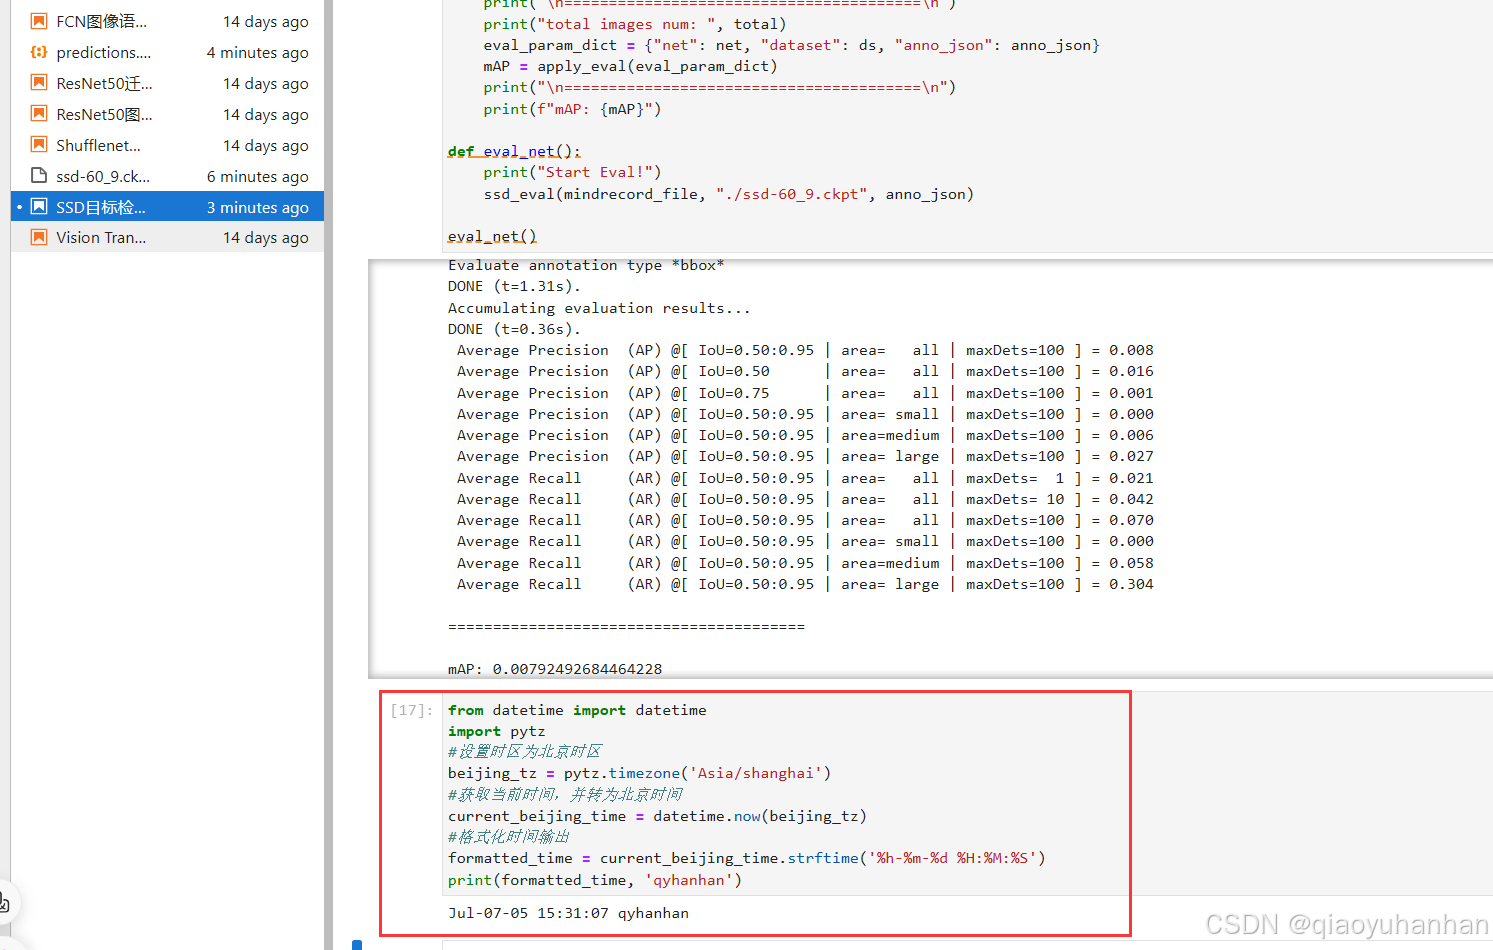Click the blank file icon beside ssd-60_9.ck...

pos(39,176)
